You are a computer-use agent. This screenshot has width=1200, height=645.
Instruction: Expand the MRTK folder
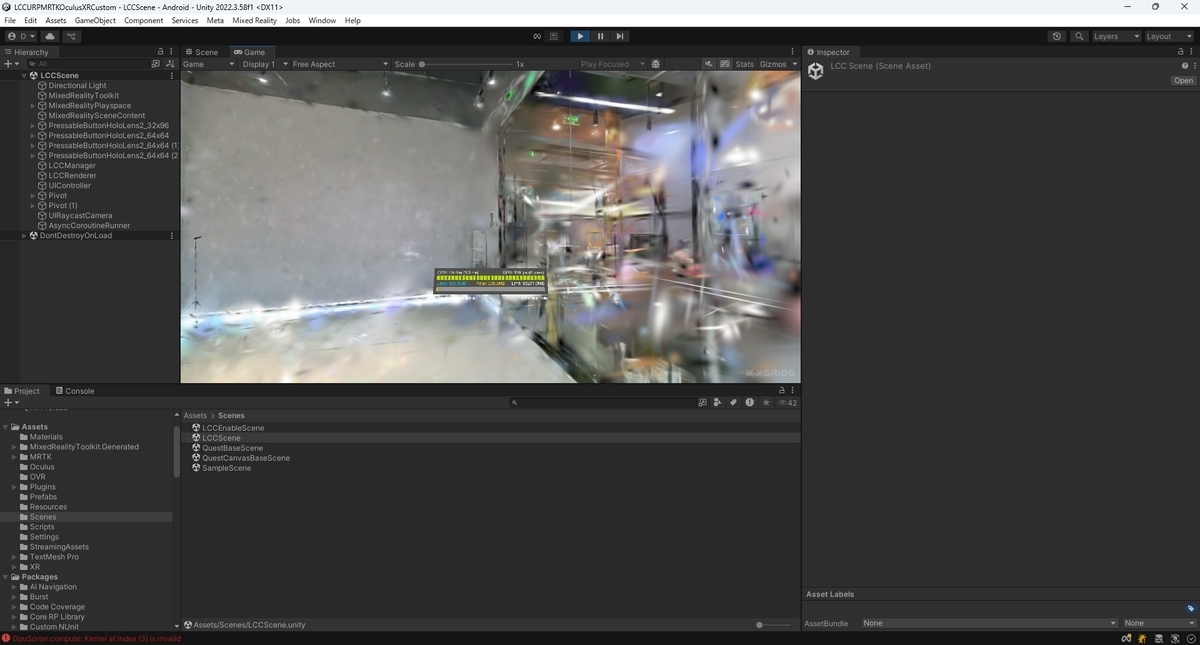14,457
